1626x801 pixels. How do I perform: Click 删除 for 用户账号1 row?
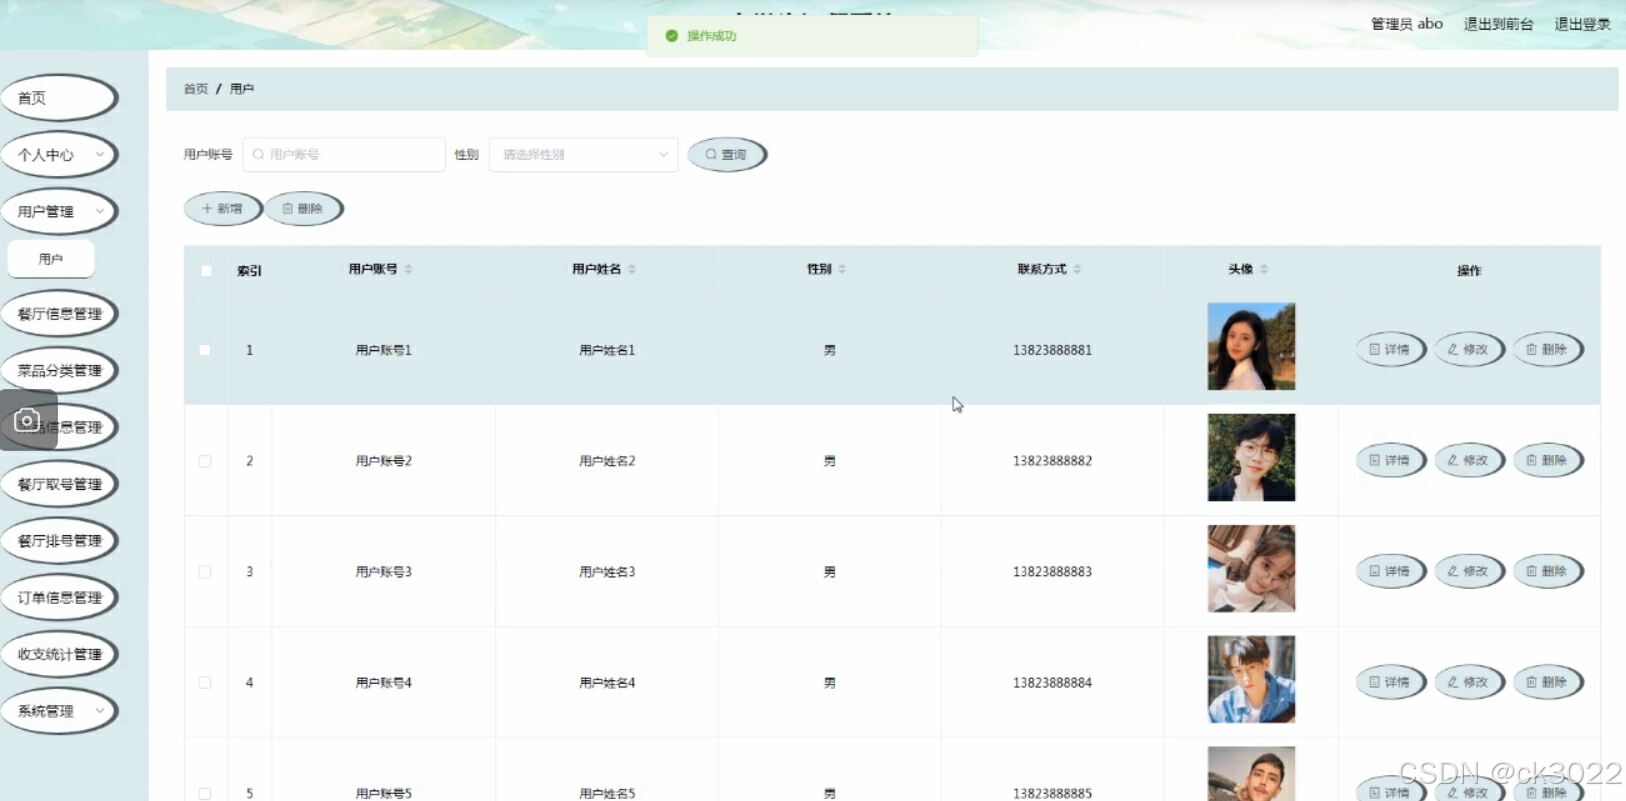1547,350
